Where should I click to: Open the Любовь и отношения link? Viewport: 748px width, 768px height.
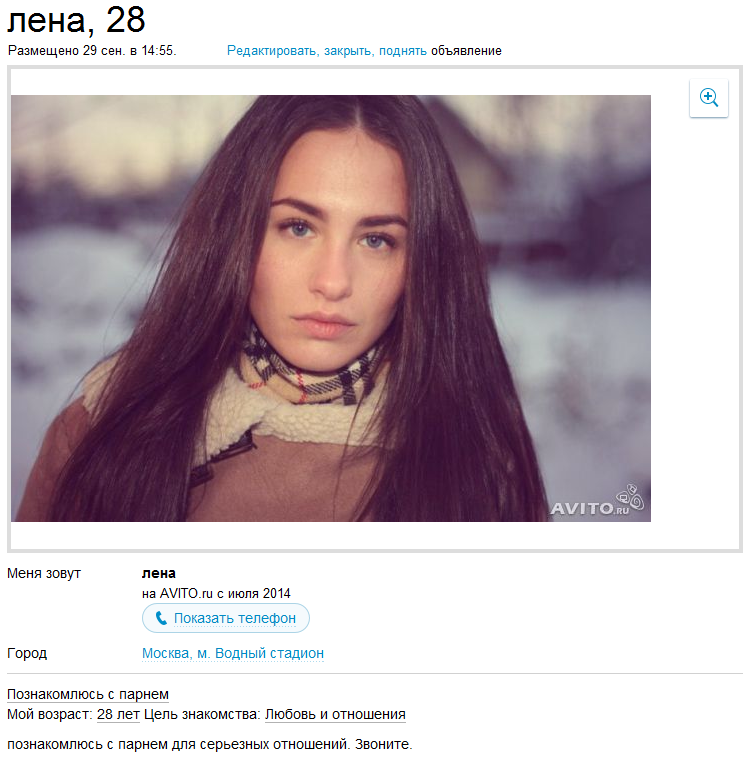click(335, 715)
